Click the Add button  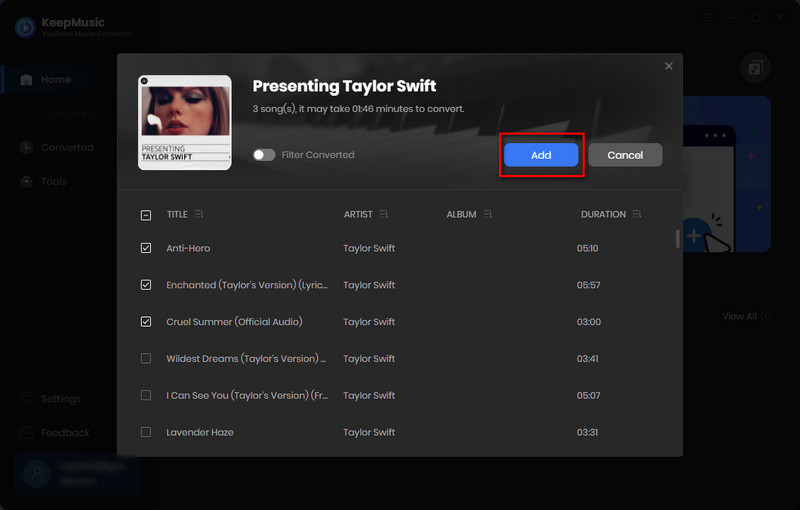click(541, 155)
